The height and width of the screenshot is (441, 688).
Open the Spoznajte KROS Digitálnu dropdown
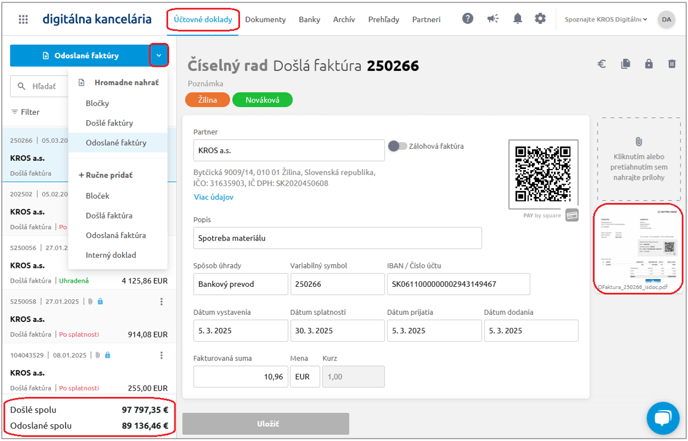[x=606, y=19]
